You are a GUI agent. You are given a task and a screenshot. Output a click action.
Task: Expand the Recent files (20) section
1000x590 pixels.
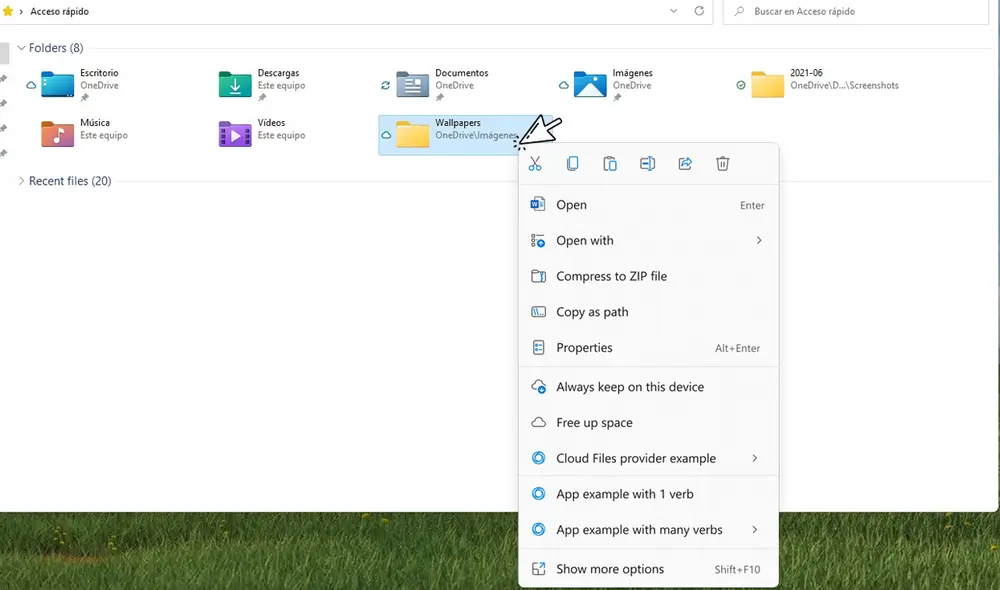[20, 181]
